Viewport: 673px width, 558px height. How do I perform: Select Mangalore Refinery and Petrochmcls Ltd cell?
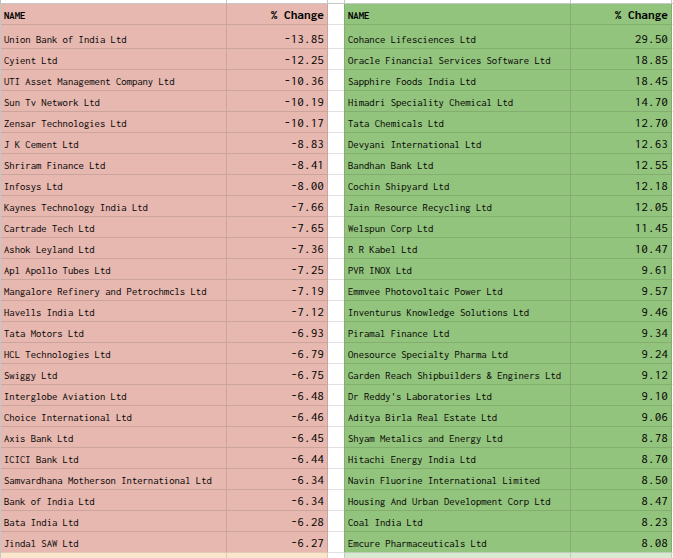click(113, 292)
